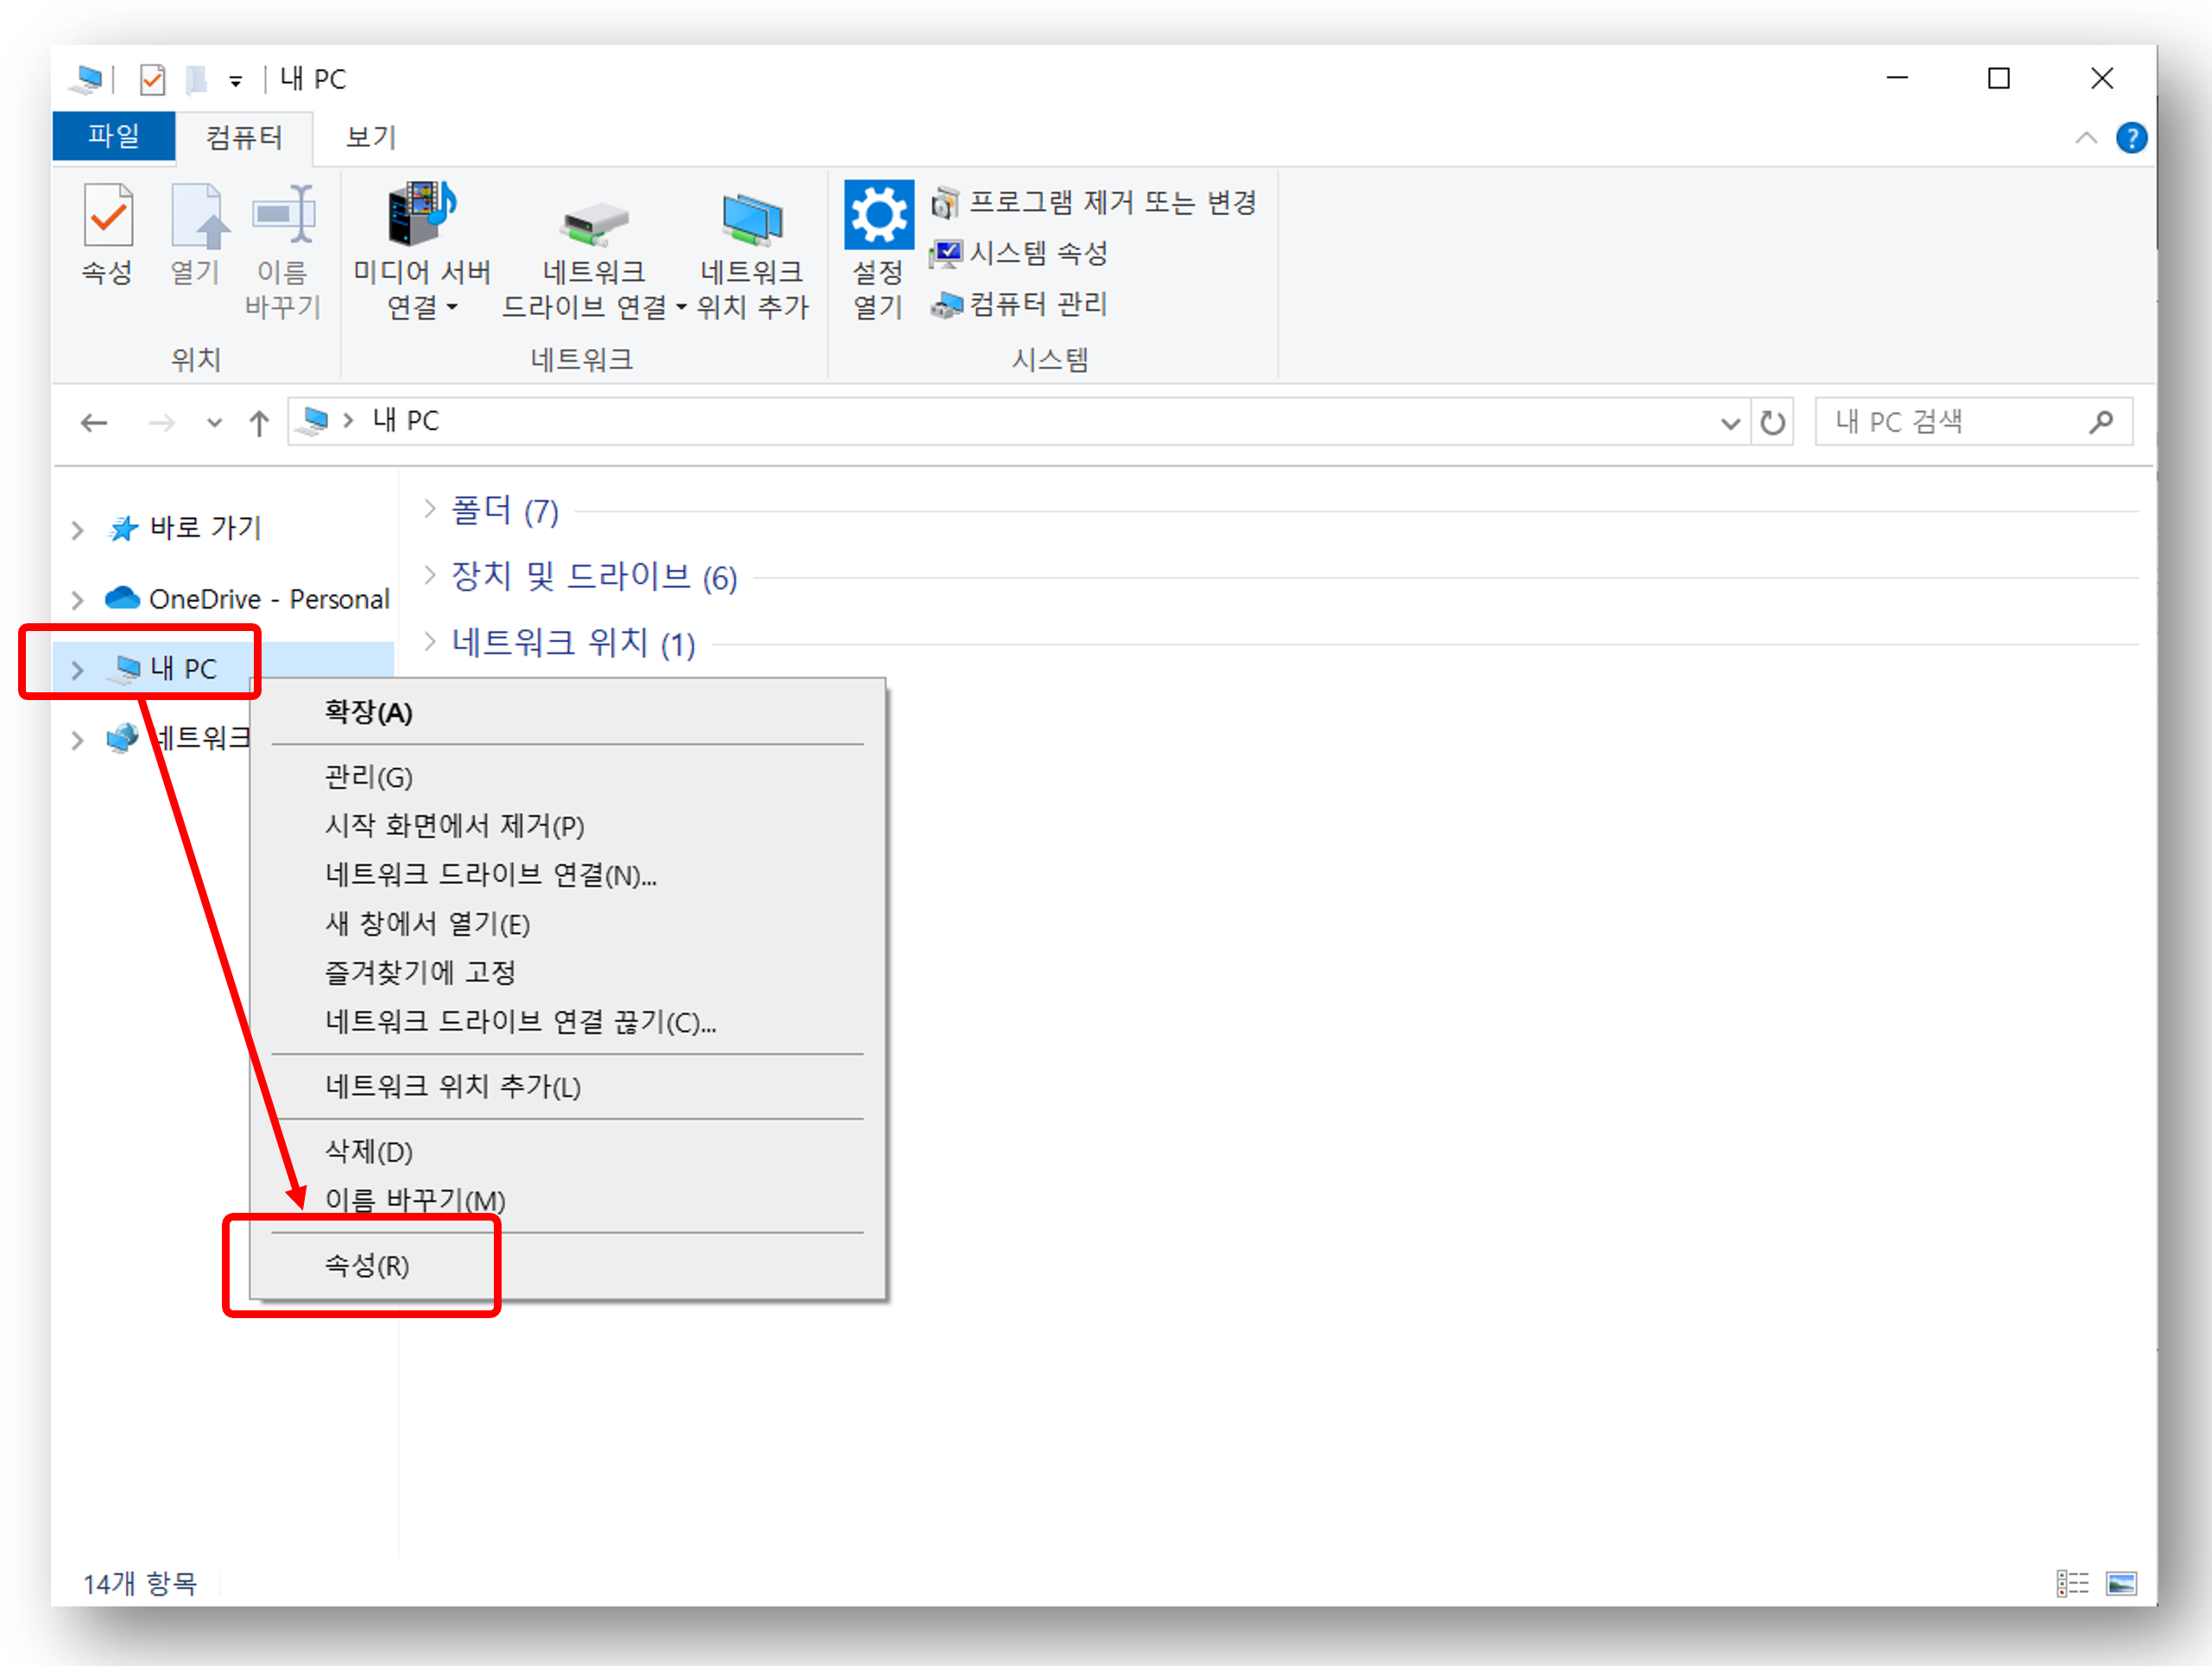Switch to the 컴퓨터 tab

[244, 137]
